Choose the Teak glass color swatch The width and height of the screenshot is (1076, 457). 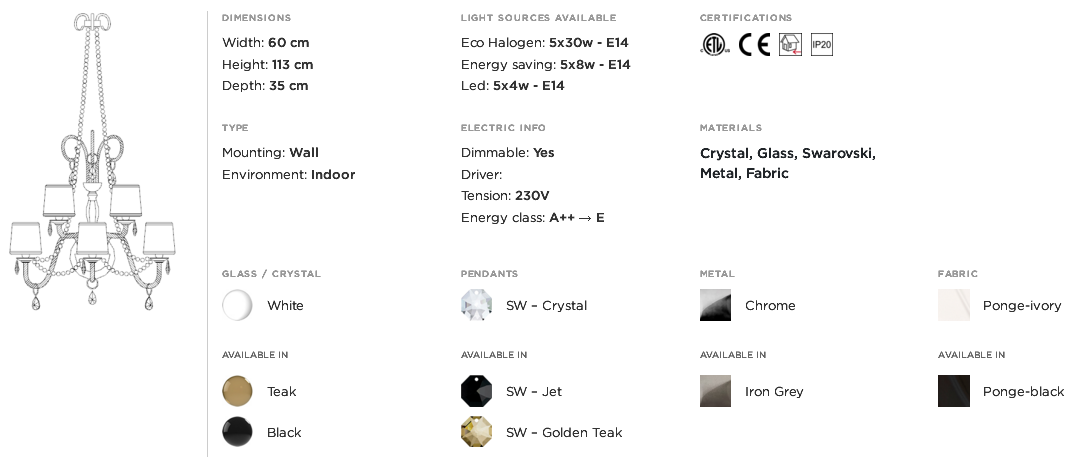[x=237, y=391]
